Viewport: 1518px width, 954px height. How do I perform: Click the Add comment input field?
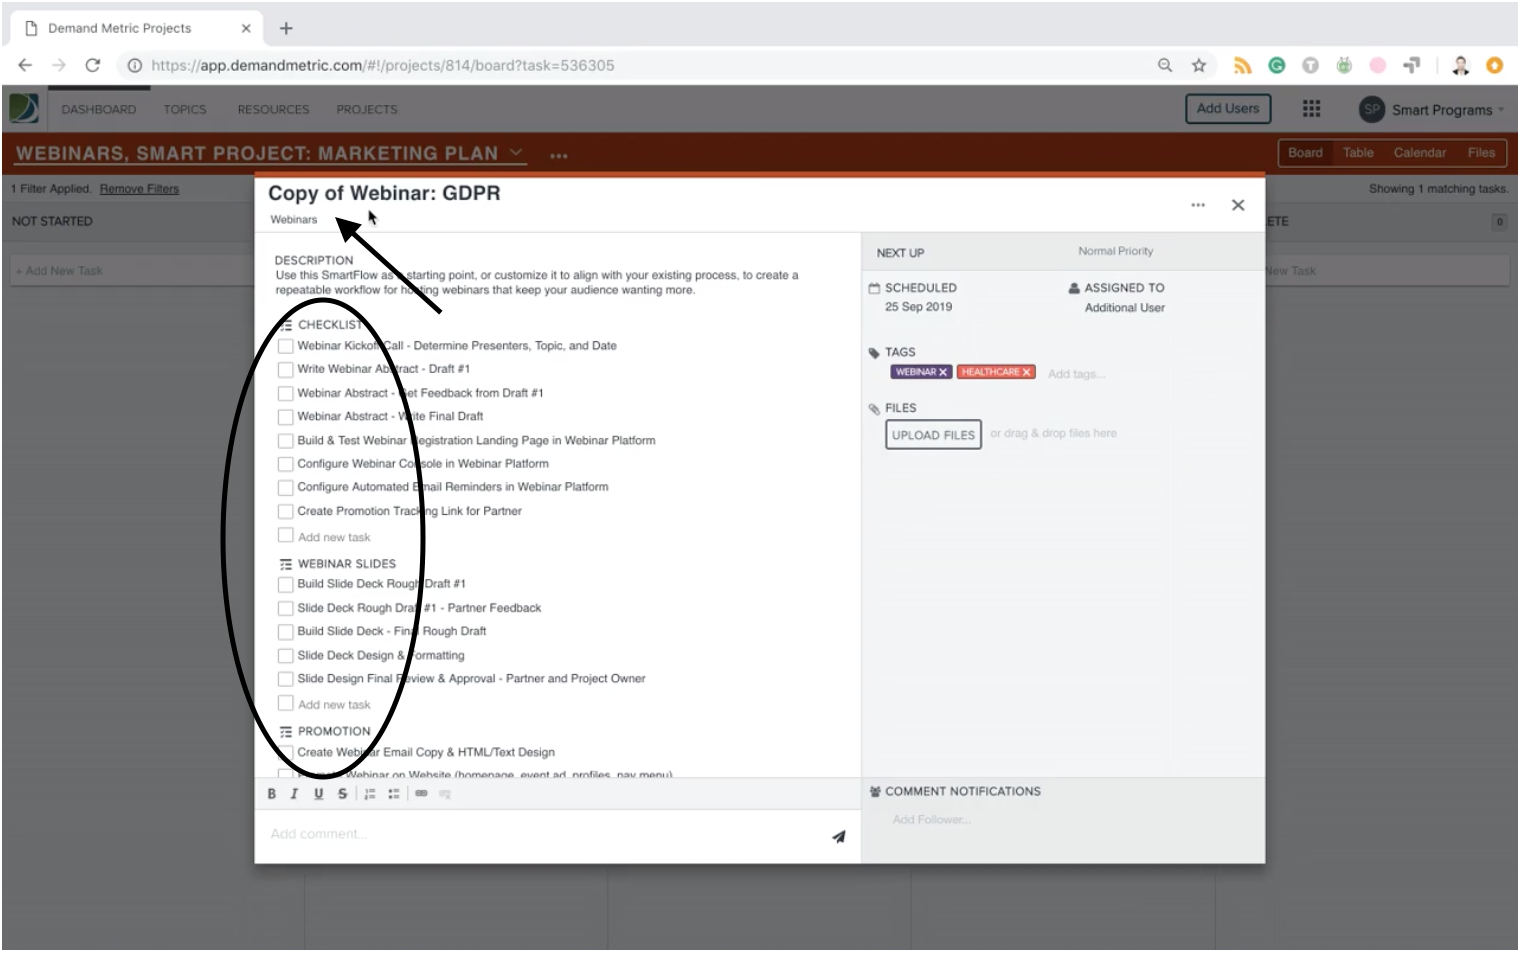[540, 834]
